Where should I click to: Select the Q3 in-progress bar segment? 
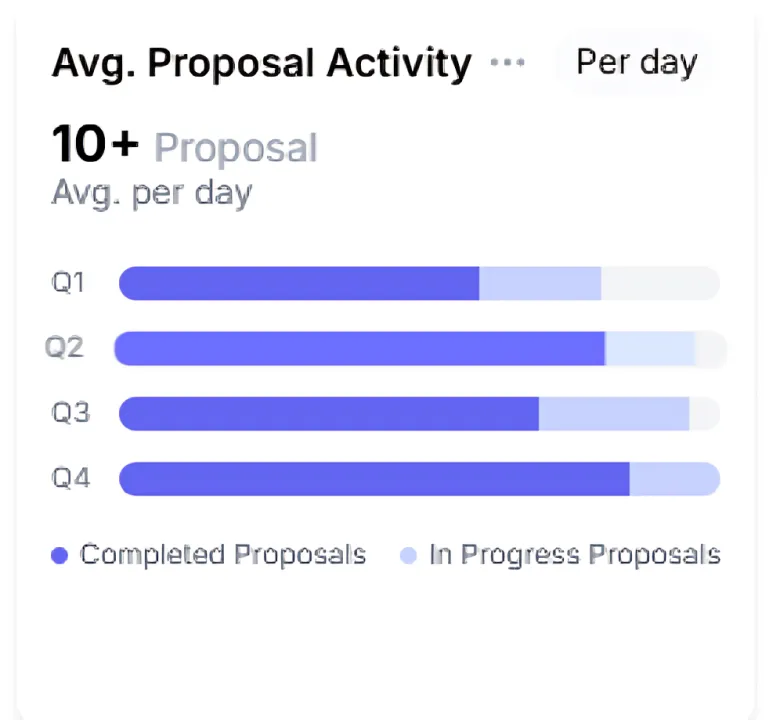click(614, 414)
